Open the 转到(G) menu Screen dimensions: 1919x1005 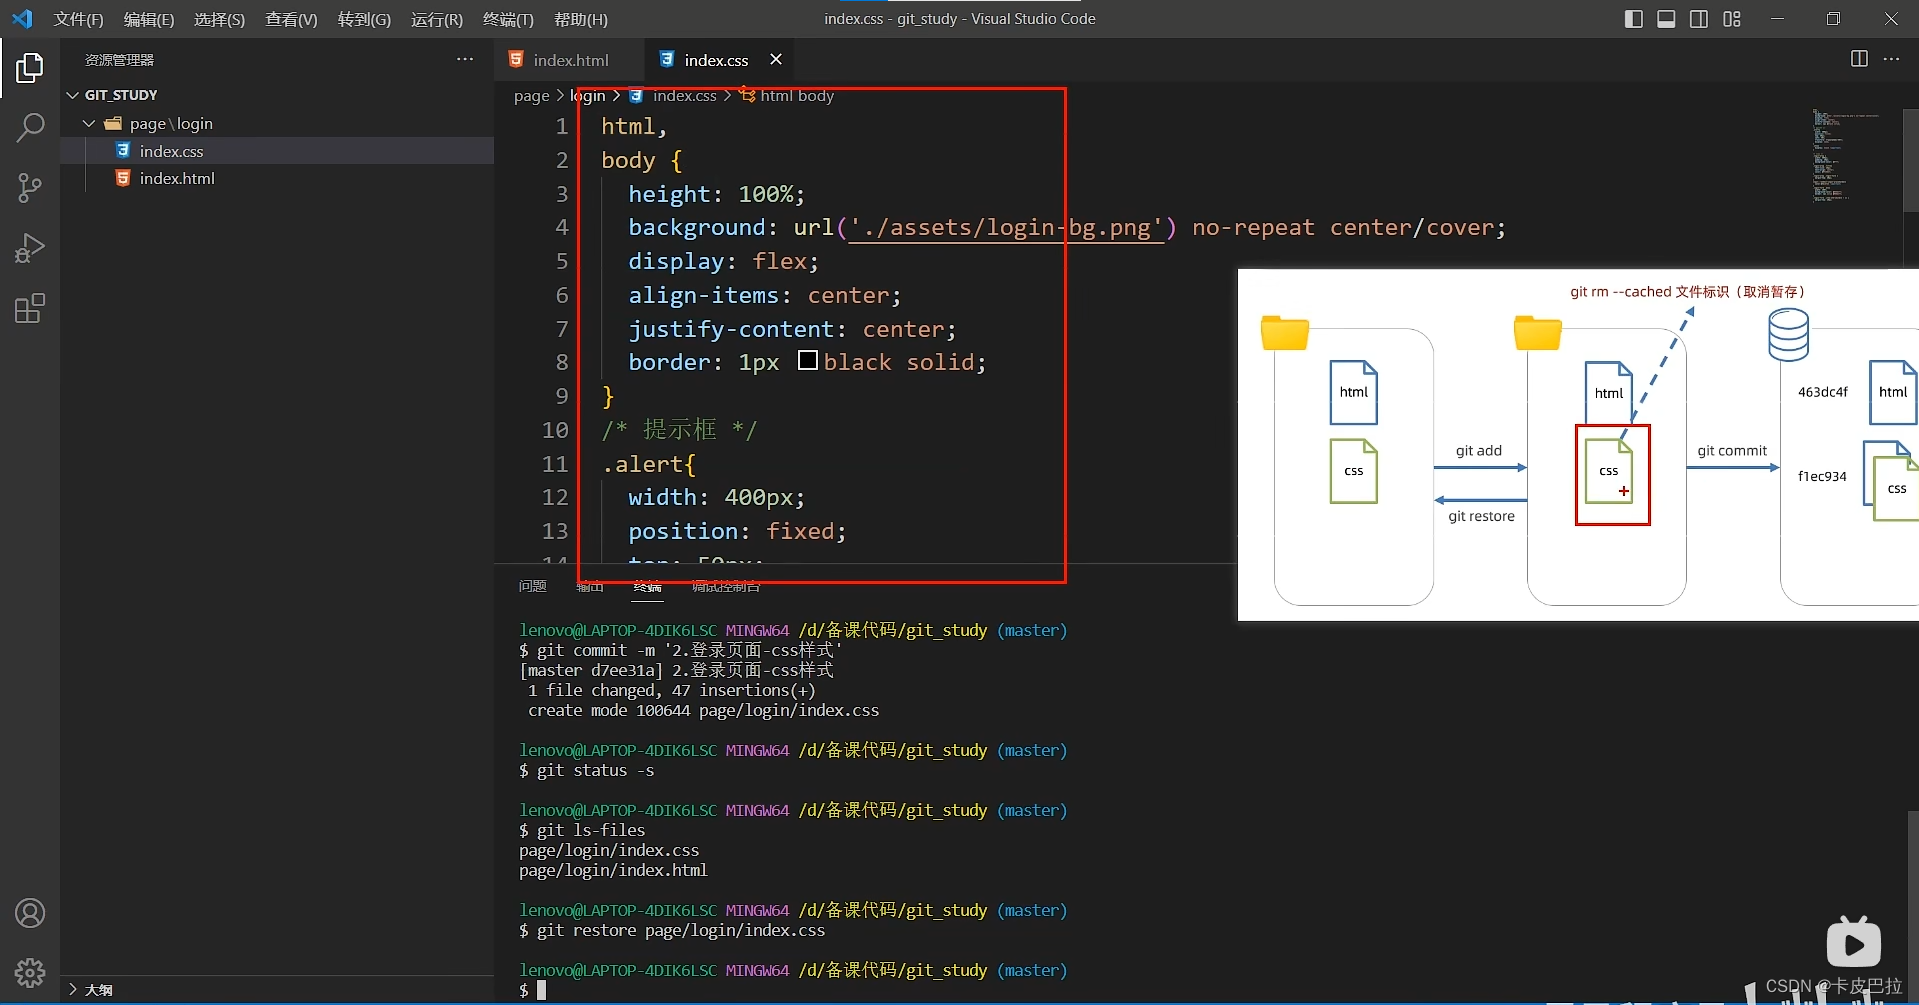(364, 19)
